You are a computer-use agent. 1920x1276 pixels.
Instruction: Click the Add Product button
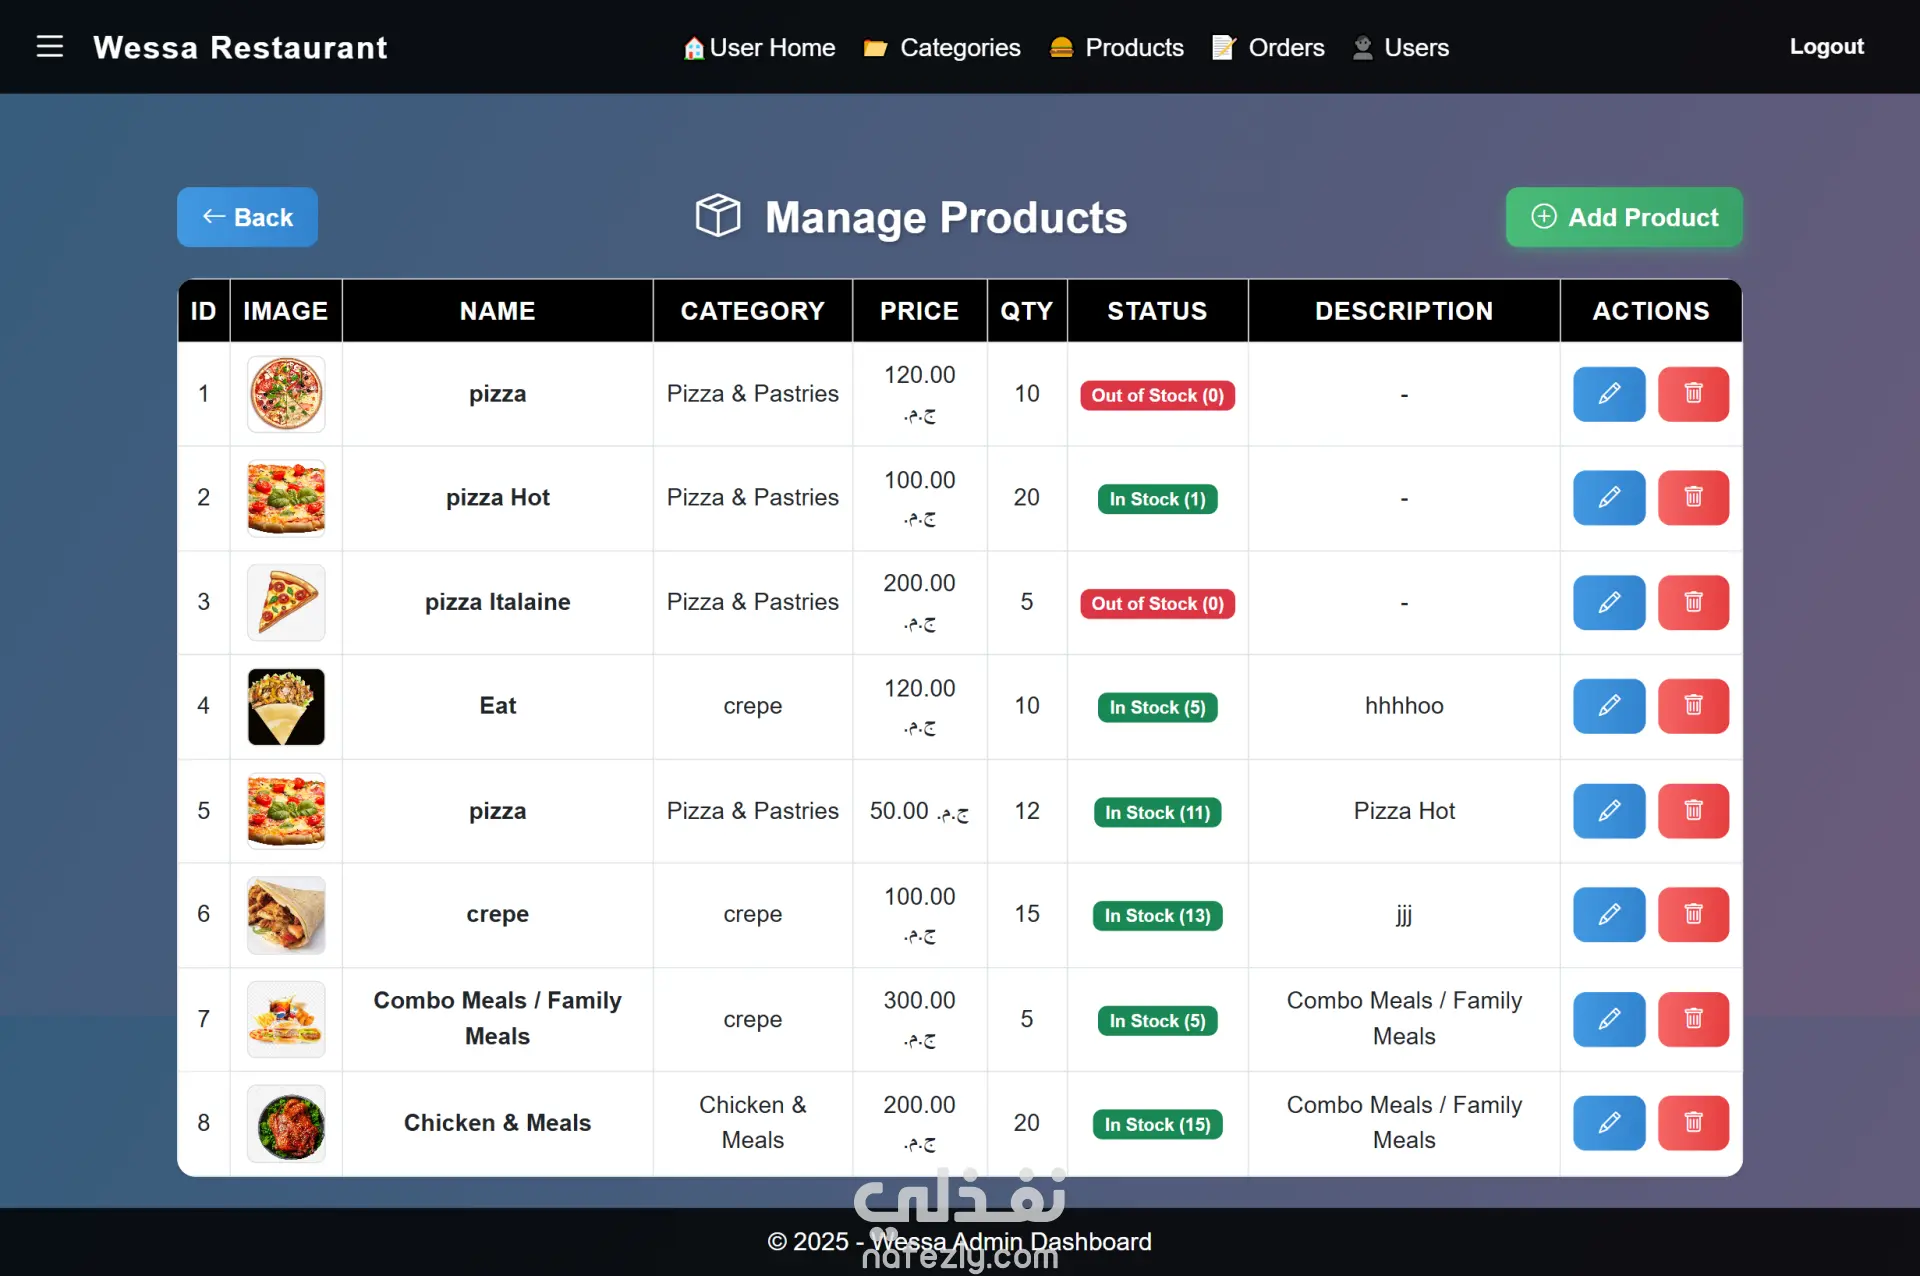coord(1624,217)
